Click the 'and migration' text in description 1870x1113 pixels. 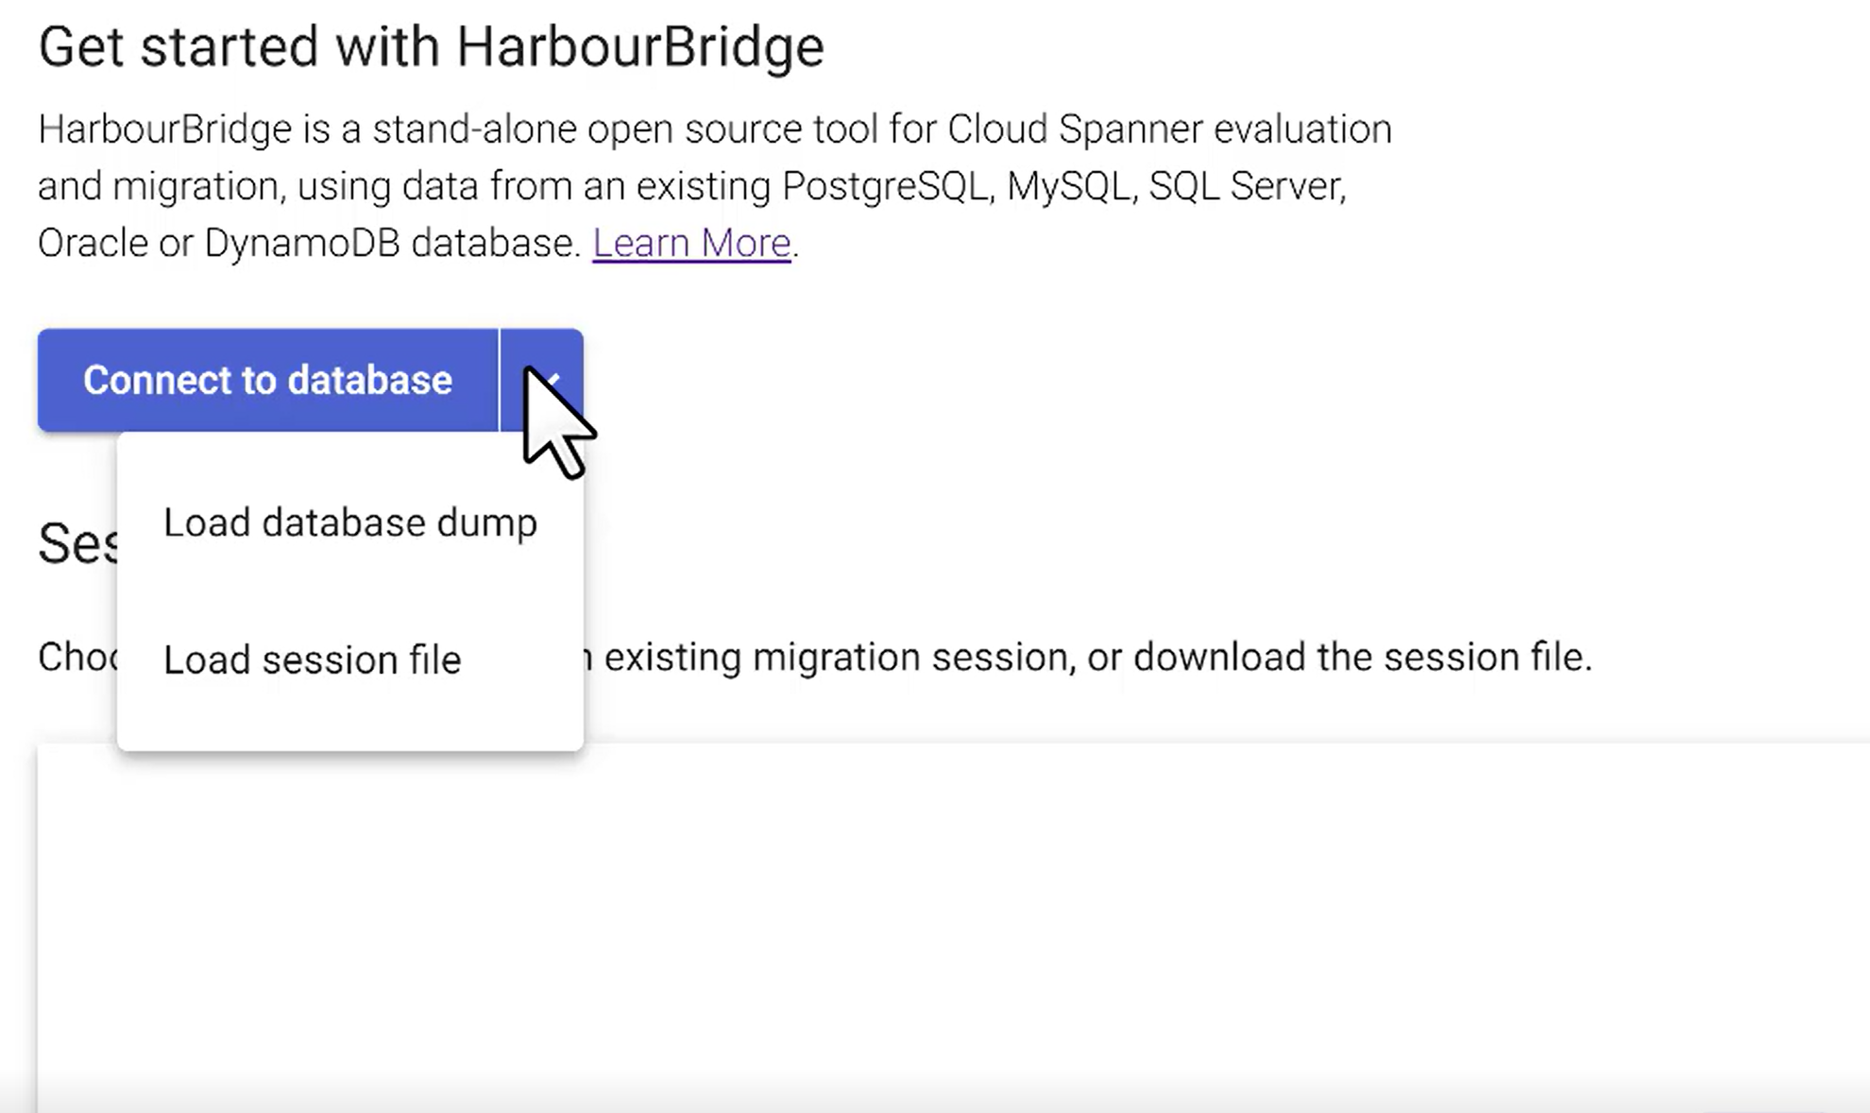pos(157,186)
